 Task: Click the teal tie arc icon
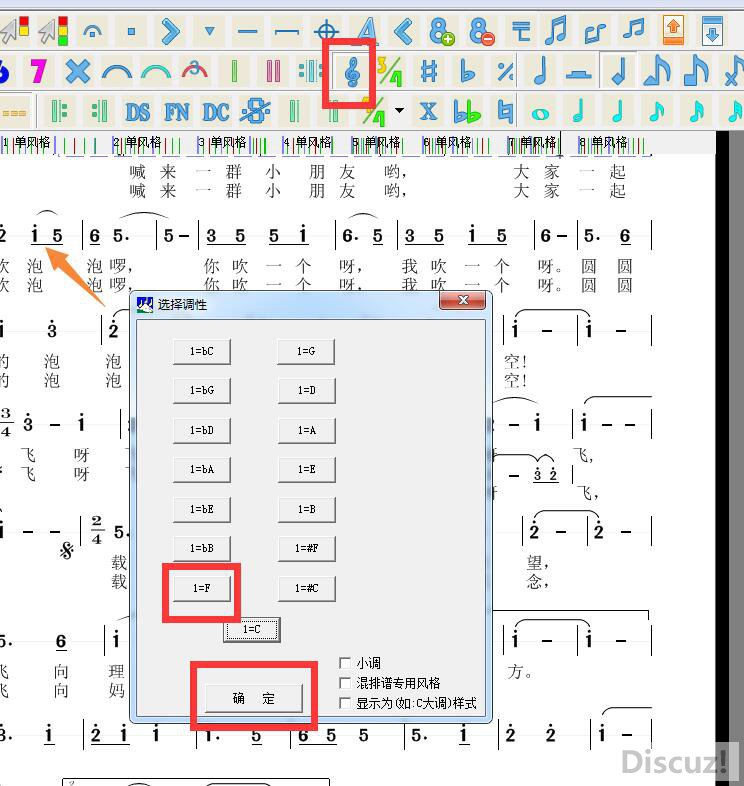coord(156,71)
